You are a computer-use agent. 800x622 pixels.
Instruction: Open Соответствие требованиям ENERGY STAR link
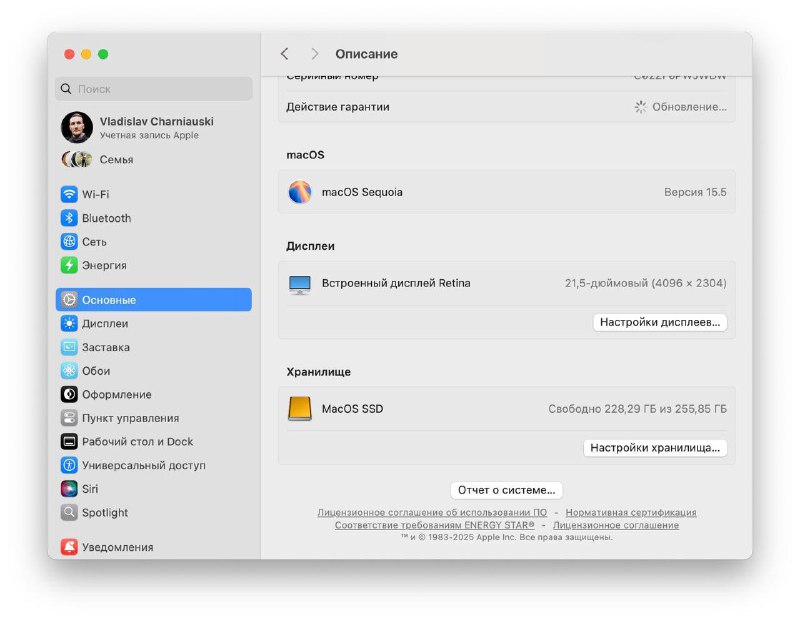435,525
